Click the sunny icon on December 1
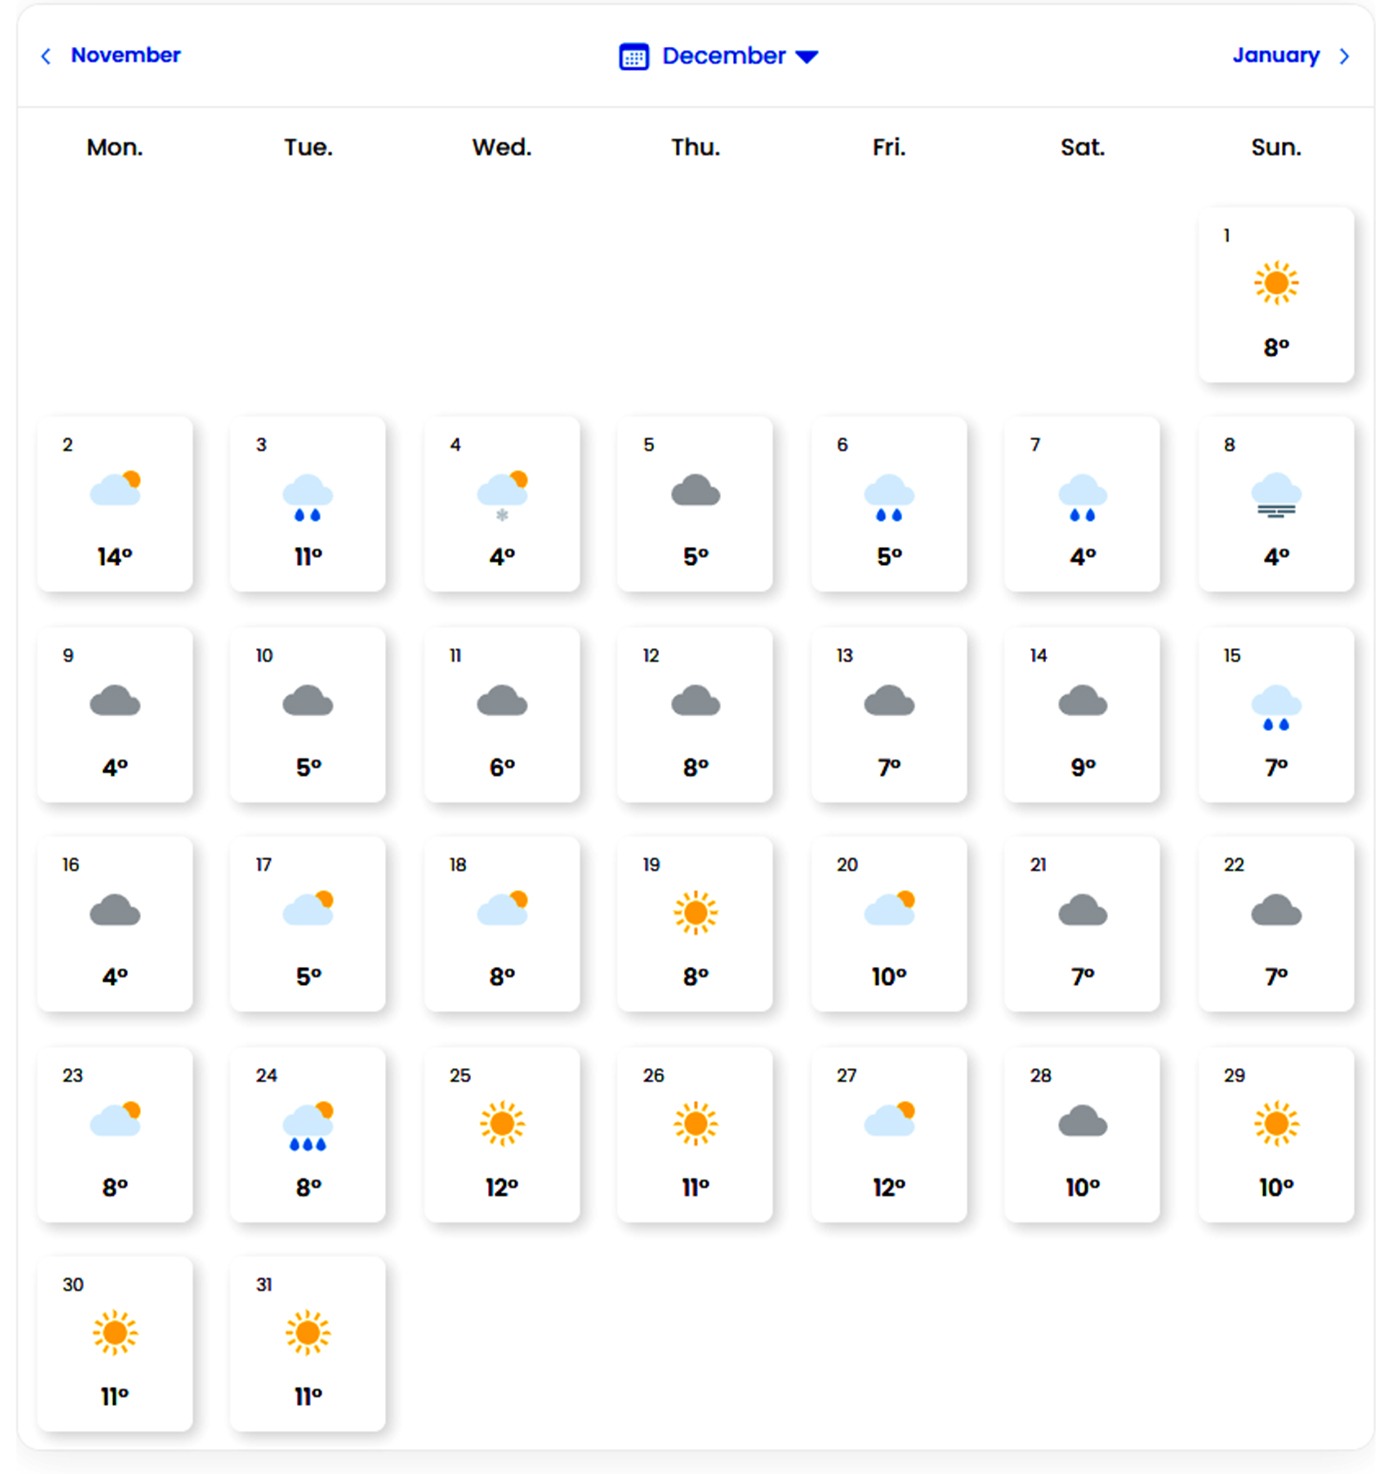The image size is (1400, 1474). tap(1276, 283)
